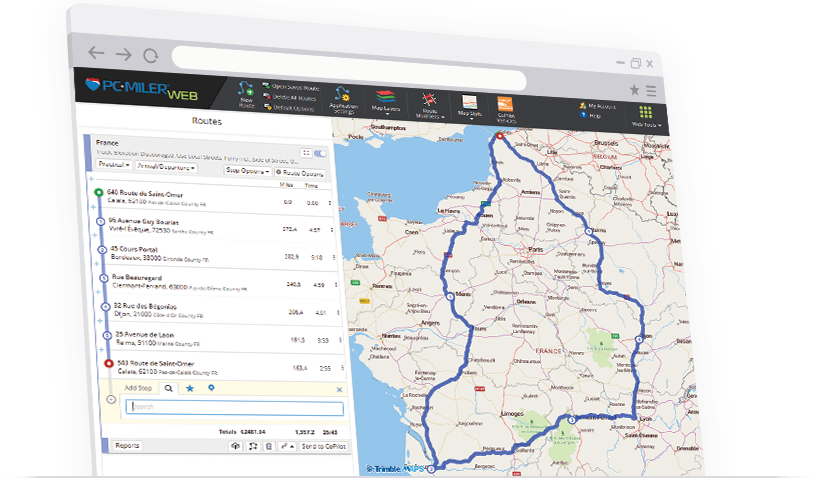Click the stop 3 marker near Clermont-Ferrand on map
Screen dimensions: 823x488
[x=572, y=420]
